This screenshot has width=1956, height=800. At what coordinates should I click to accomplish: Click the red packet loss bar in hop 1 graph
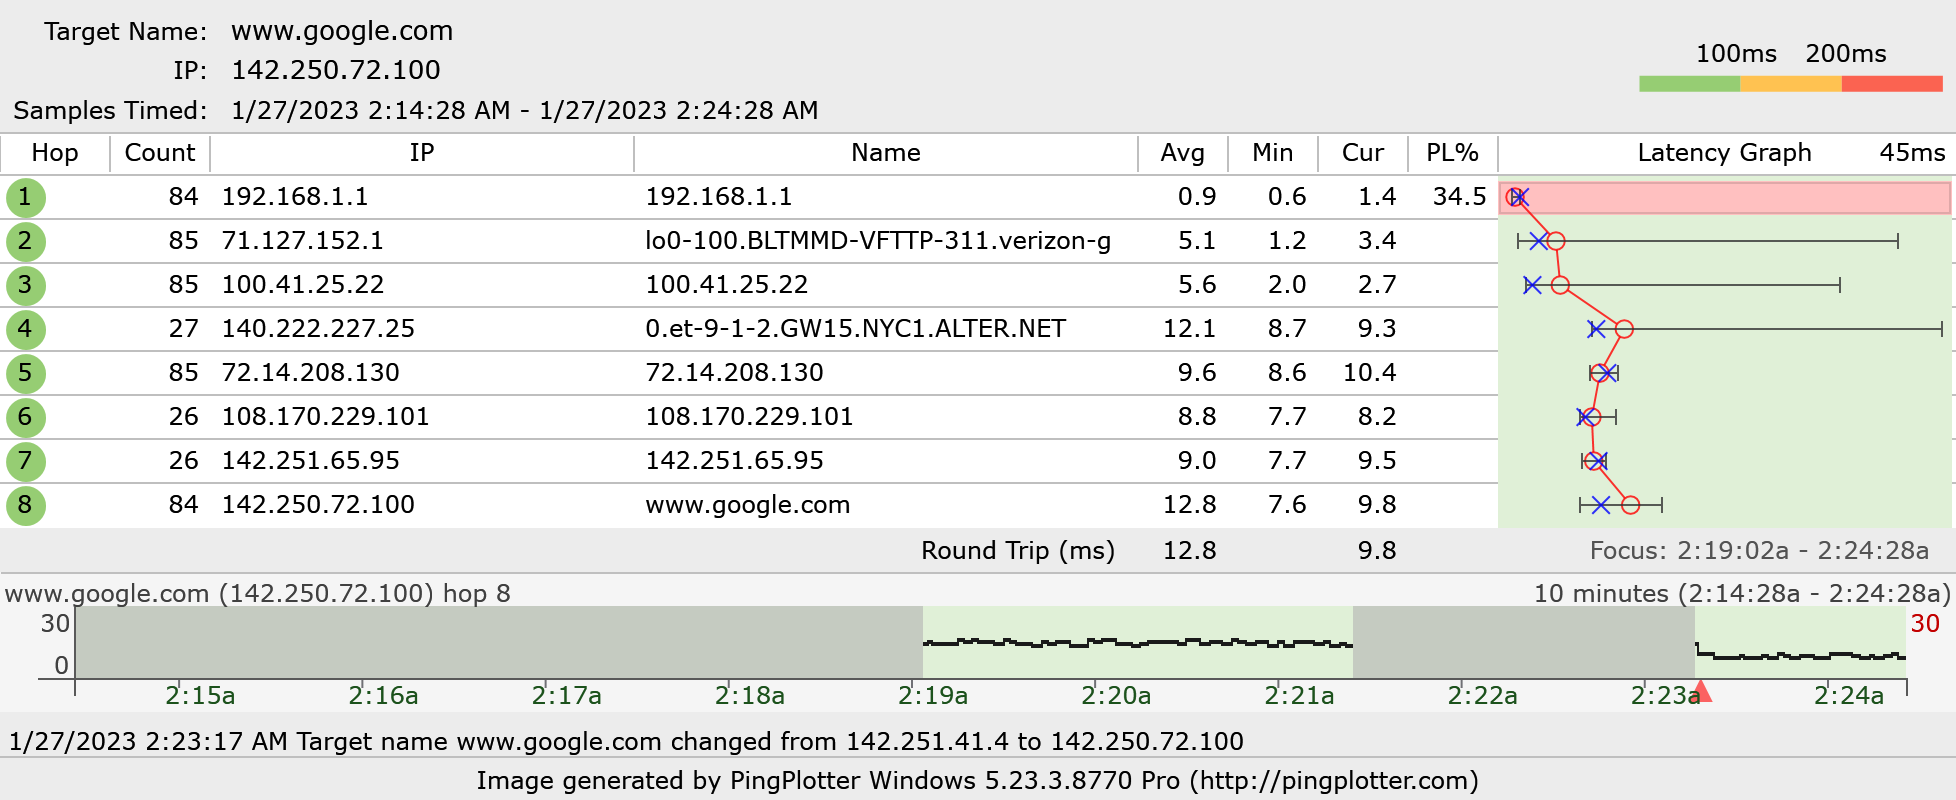click(x=1724, y=197)
